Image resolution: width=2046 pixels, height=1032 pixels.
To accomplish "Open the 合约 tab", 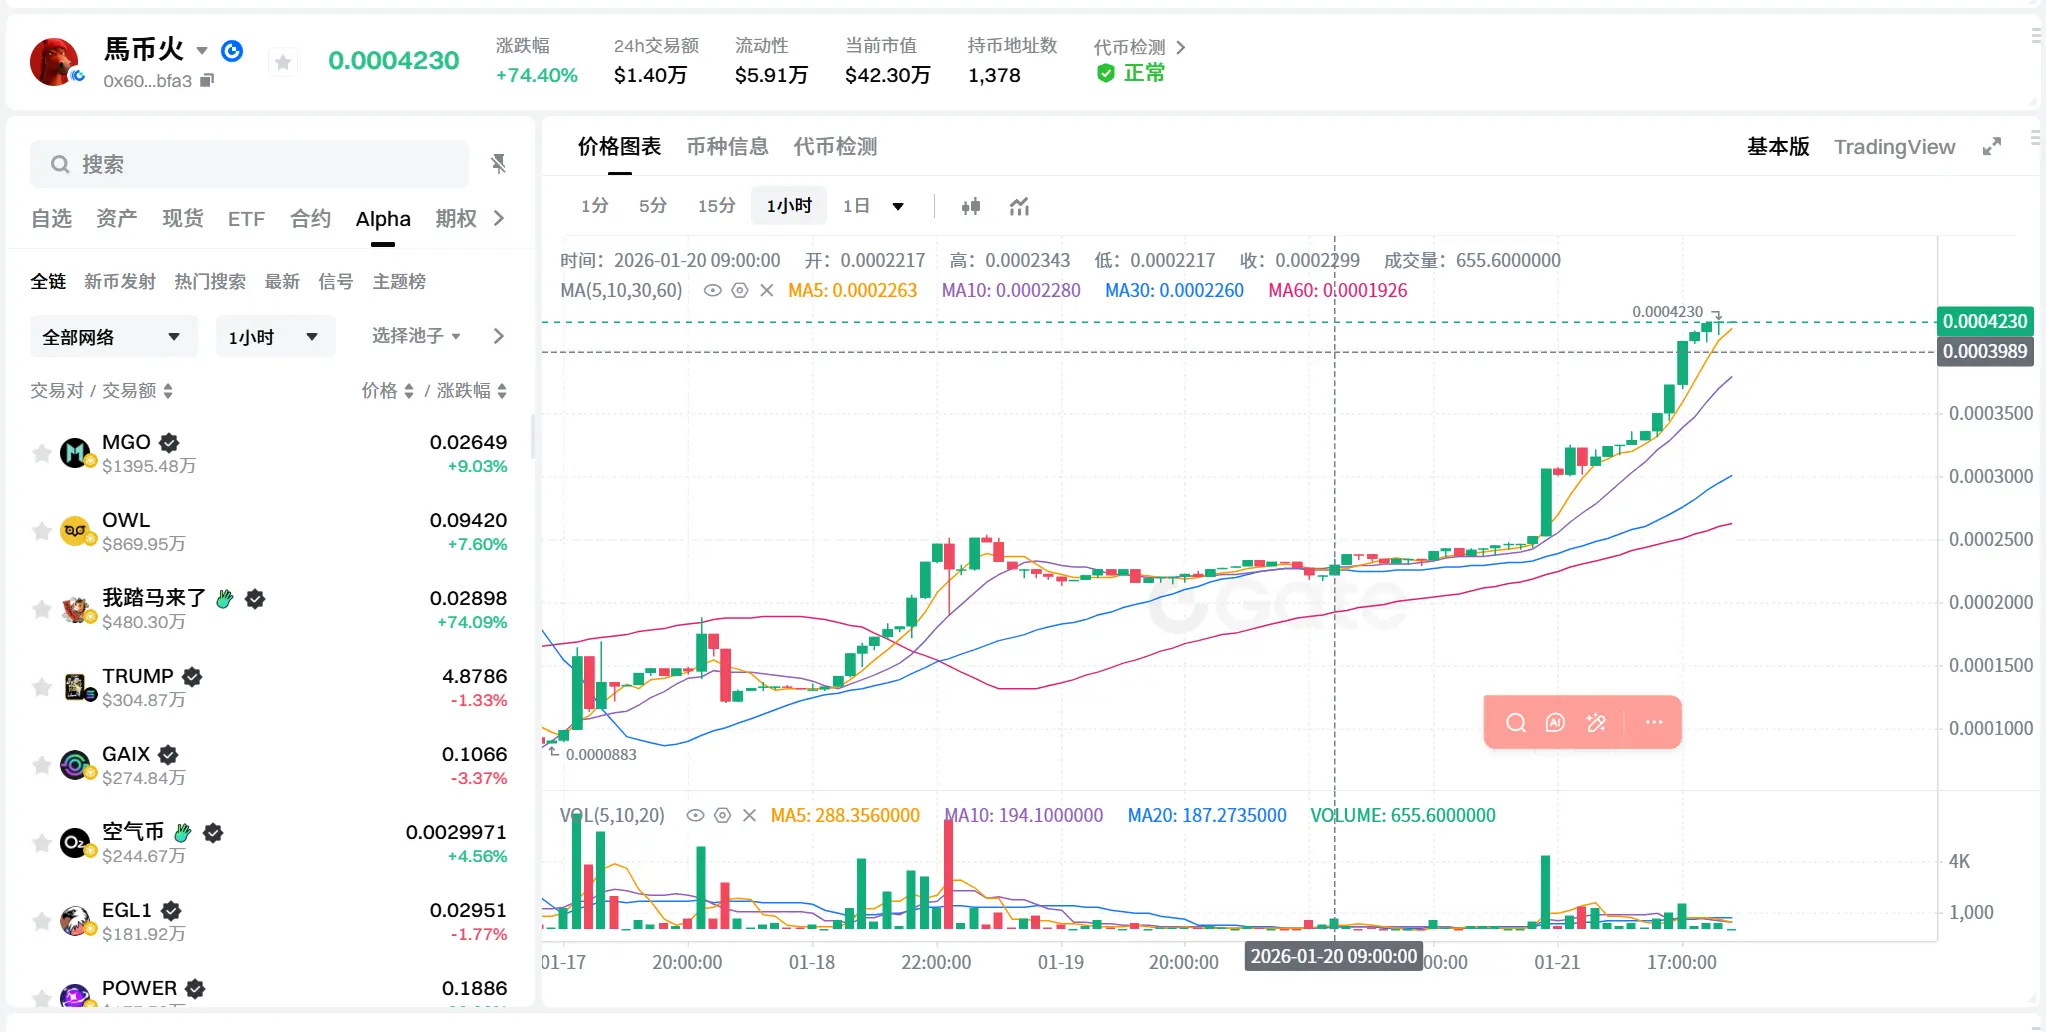I will pyautogui.click(x=310, y=219).
